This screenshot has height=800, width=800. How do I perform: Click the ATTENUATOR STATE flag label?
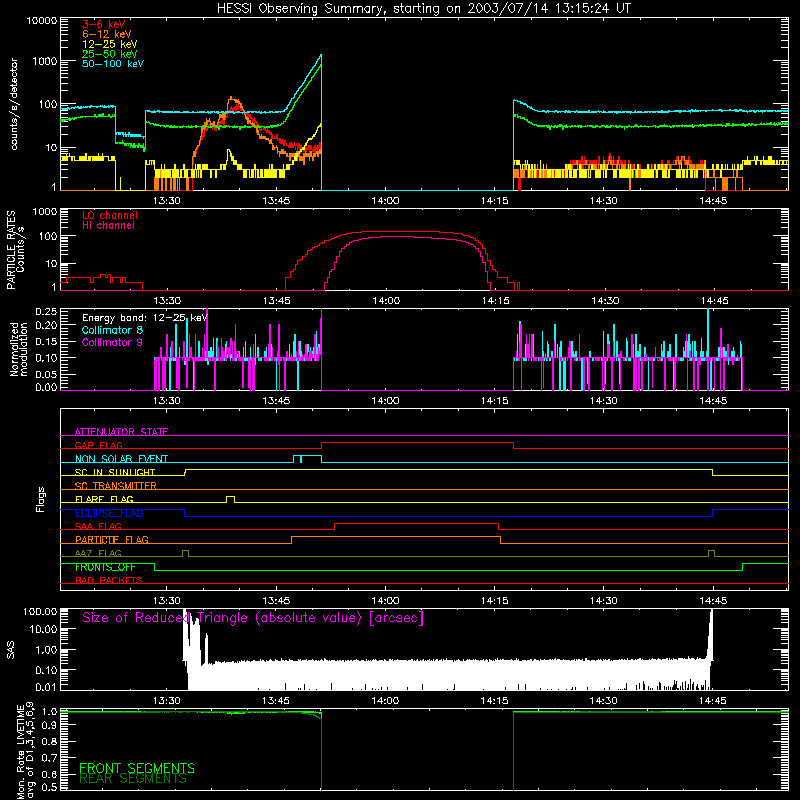[x=121, y=432]
